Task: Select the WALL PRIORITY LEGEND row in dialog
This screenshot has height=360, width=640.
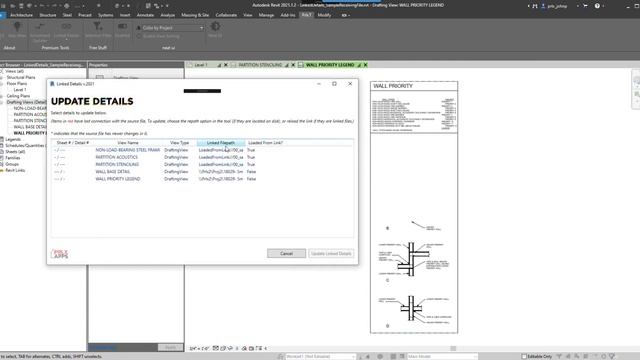Action: tap(202, 179)
